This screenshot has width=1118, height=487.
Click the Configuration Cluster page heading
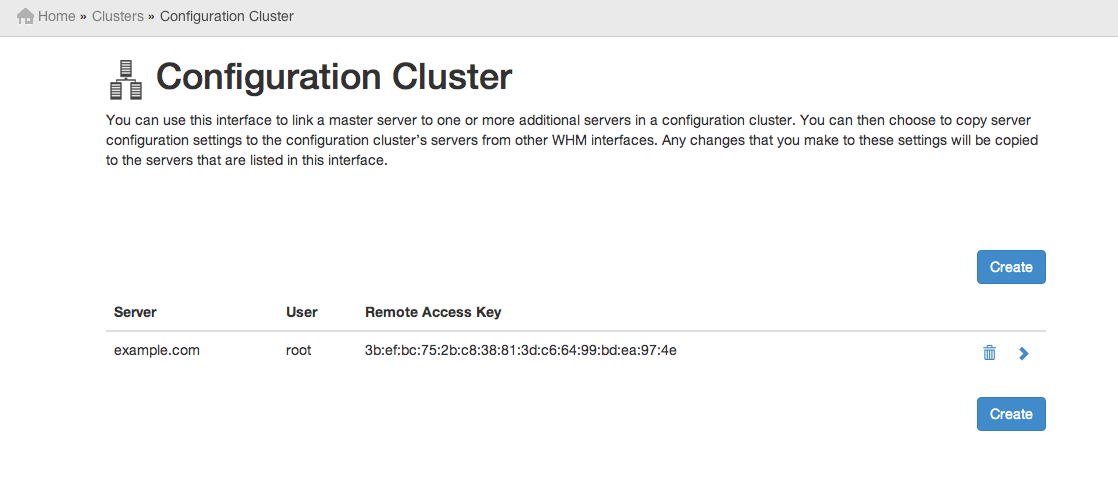click(334, 77)
